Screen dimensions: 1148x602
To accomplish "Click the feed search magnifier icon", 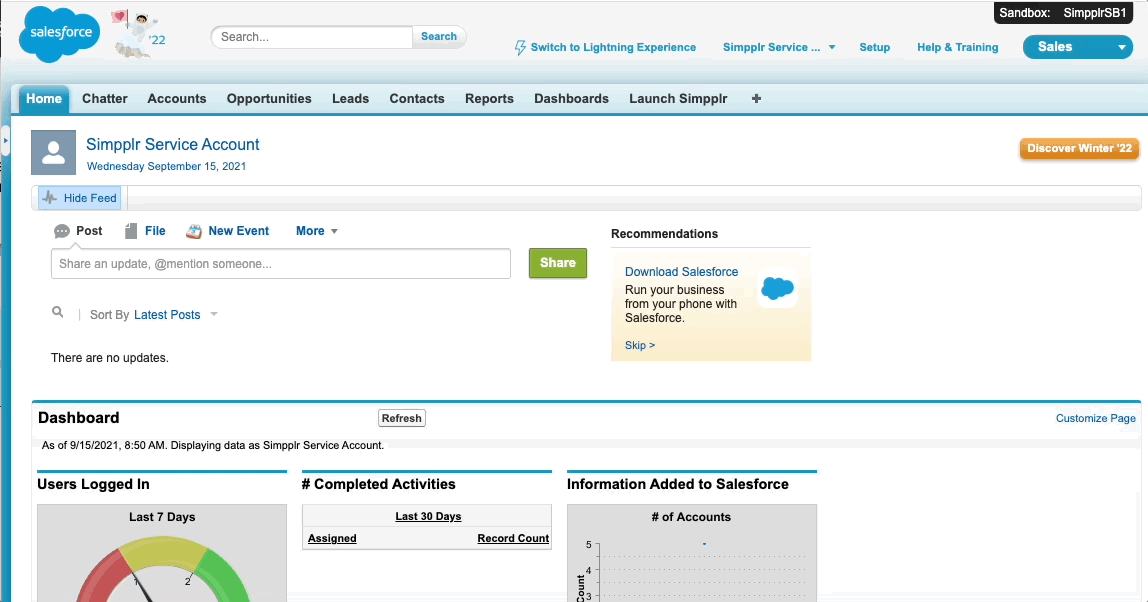I will pyautogui.click(x=58, y=313).
